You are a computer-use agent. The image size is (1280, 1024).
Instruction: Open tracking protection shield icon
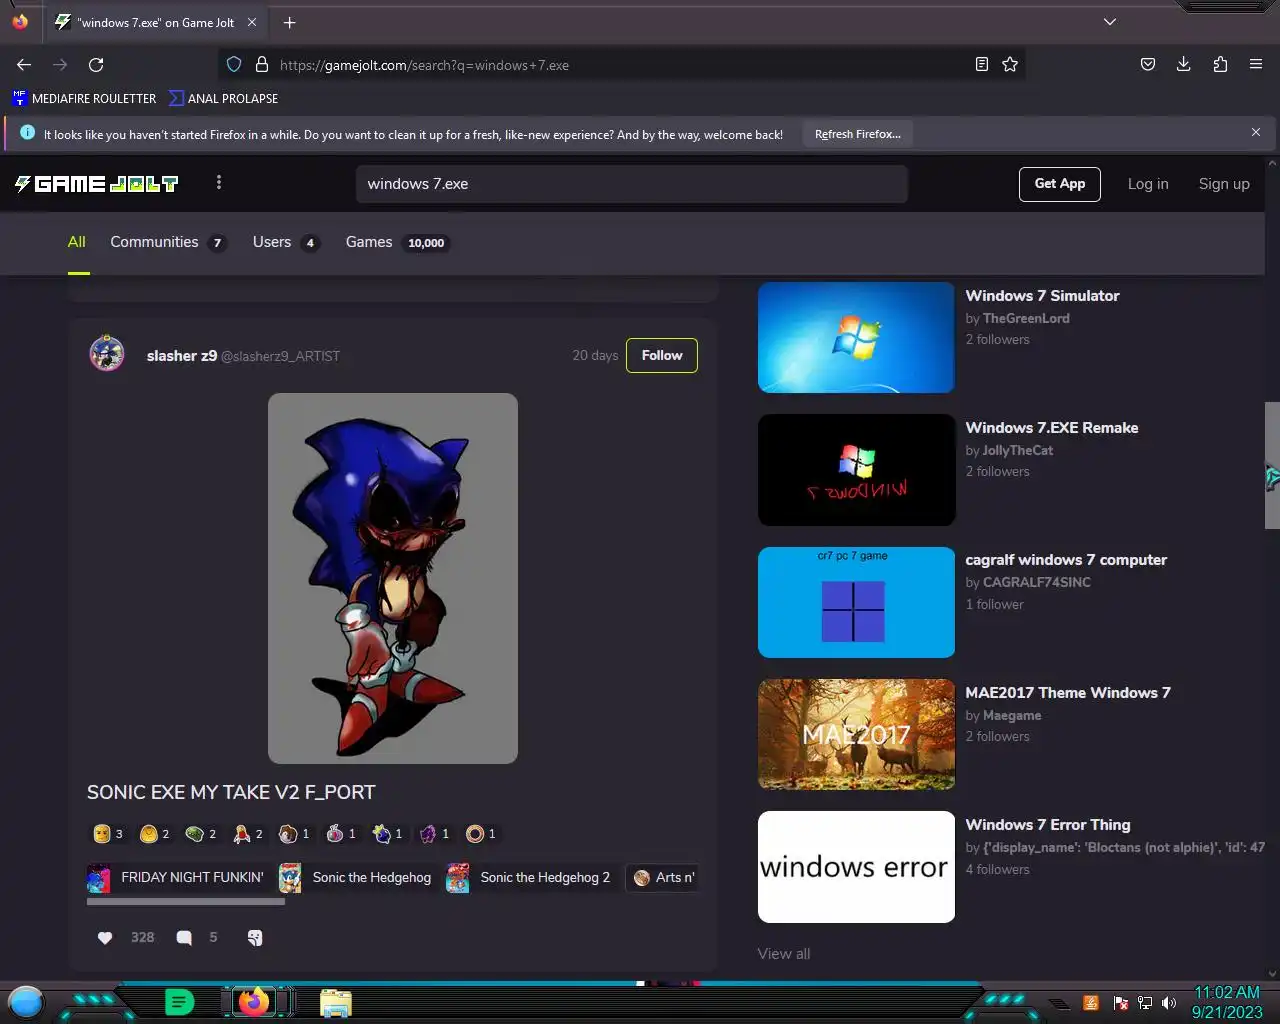(x=234, y=65)
